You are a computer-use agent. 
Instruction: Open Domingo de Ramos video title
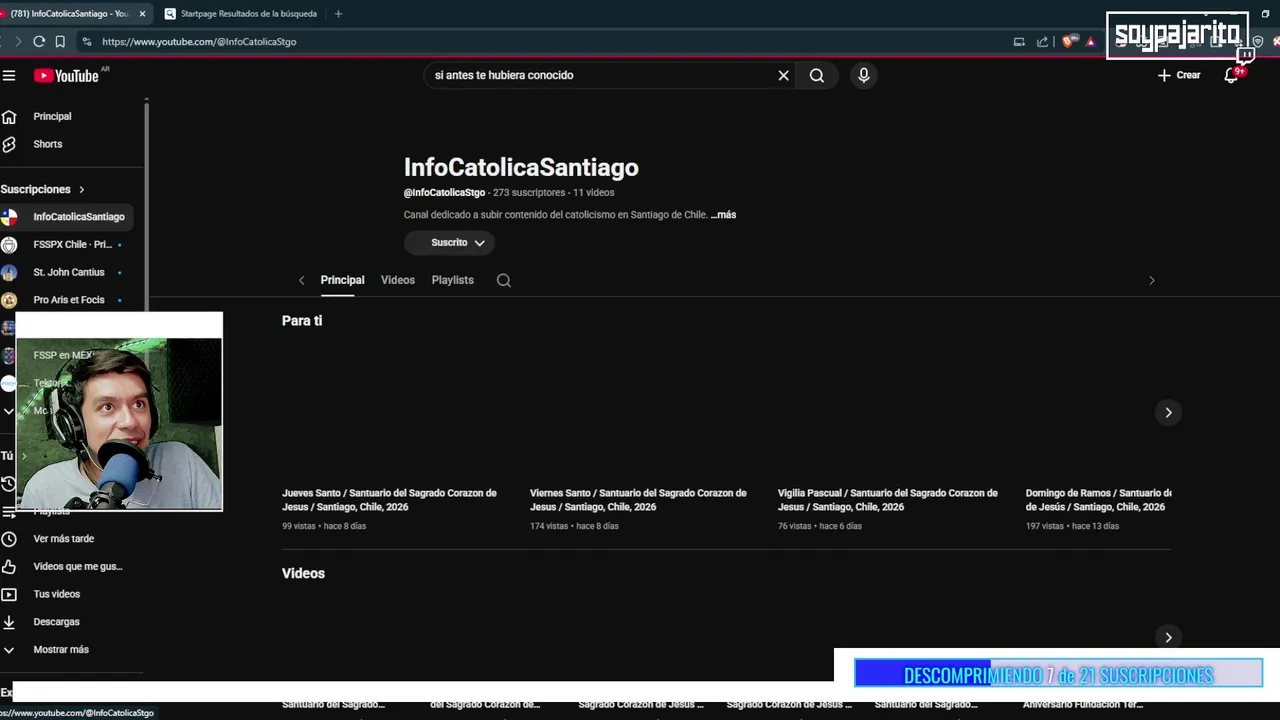pos(1098,500)
